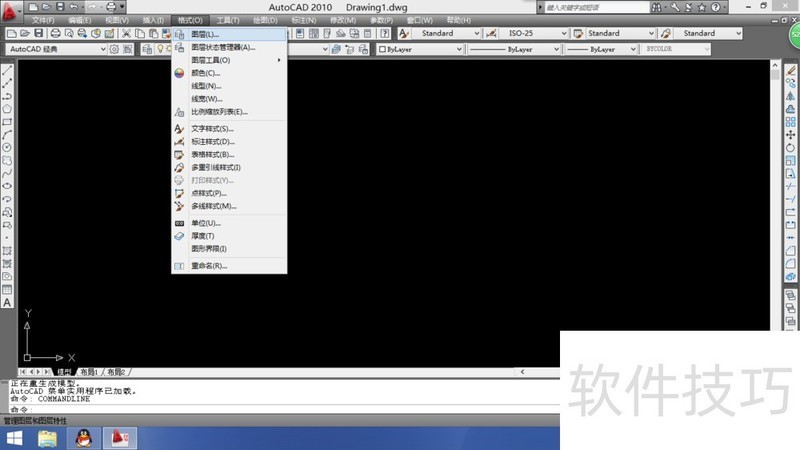
Task: Click the Make Object's Layer Current icon
Action: pyautogui.click(x=336, y=49)
